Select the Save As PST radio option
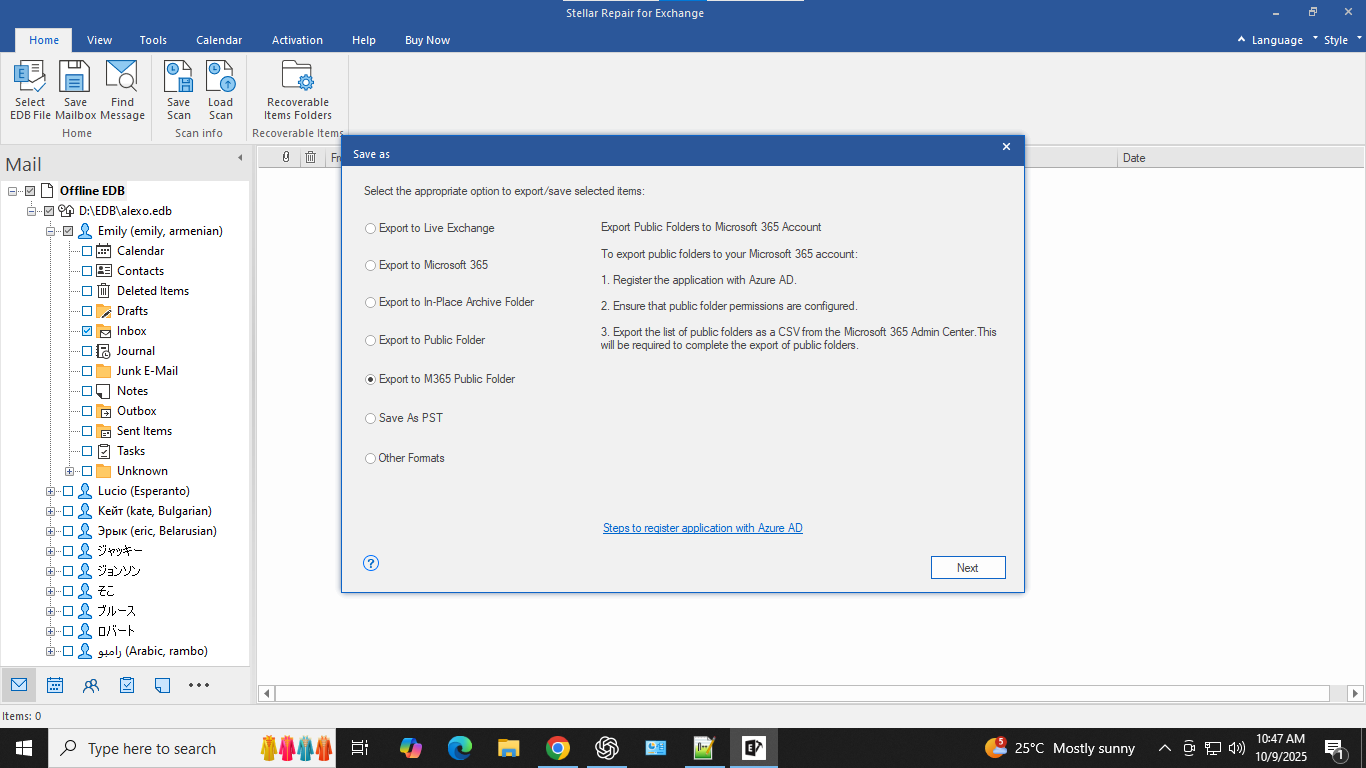Image resolution: width=1366 pixels, height=768 pixels. click(371, 418)
